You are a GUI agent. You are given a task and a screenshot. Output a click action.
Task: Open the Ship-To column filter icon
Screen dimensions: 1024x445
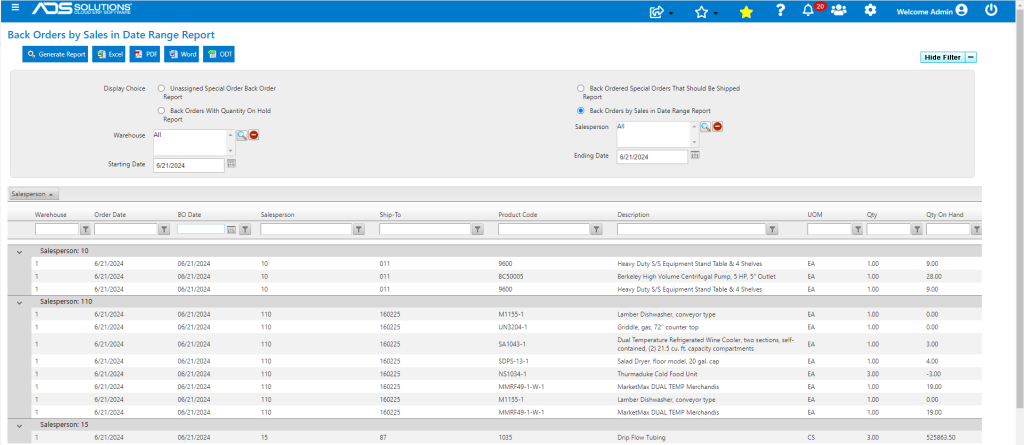click(x=477, y=229)
